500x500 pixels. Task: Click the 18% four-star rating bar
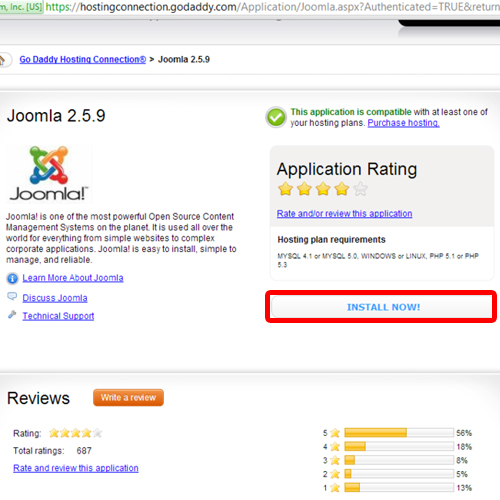[x=399, y=446]
